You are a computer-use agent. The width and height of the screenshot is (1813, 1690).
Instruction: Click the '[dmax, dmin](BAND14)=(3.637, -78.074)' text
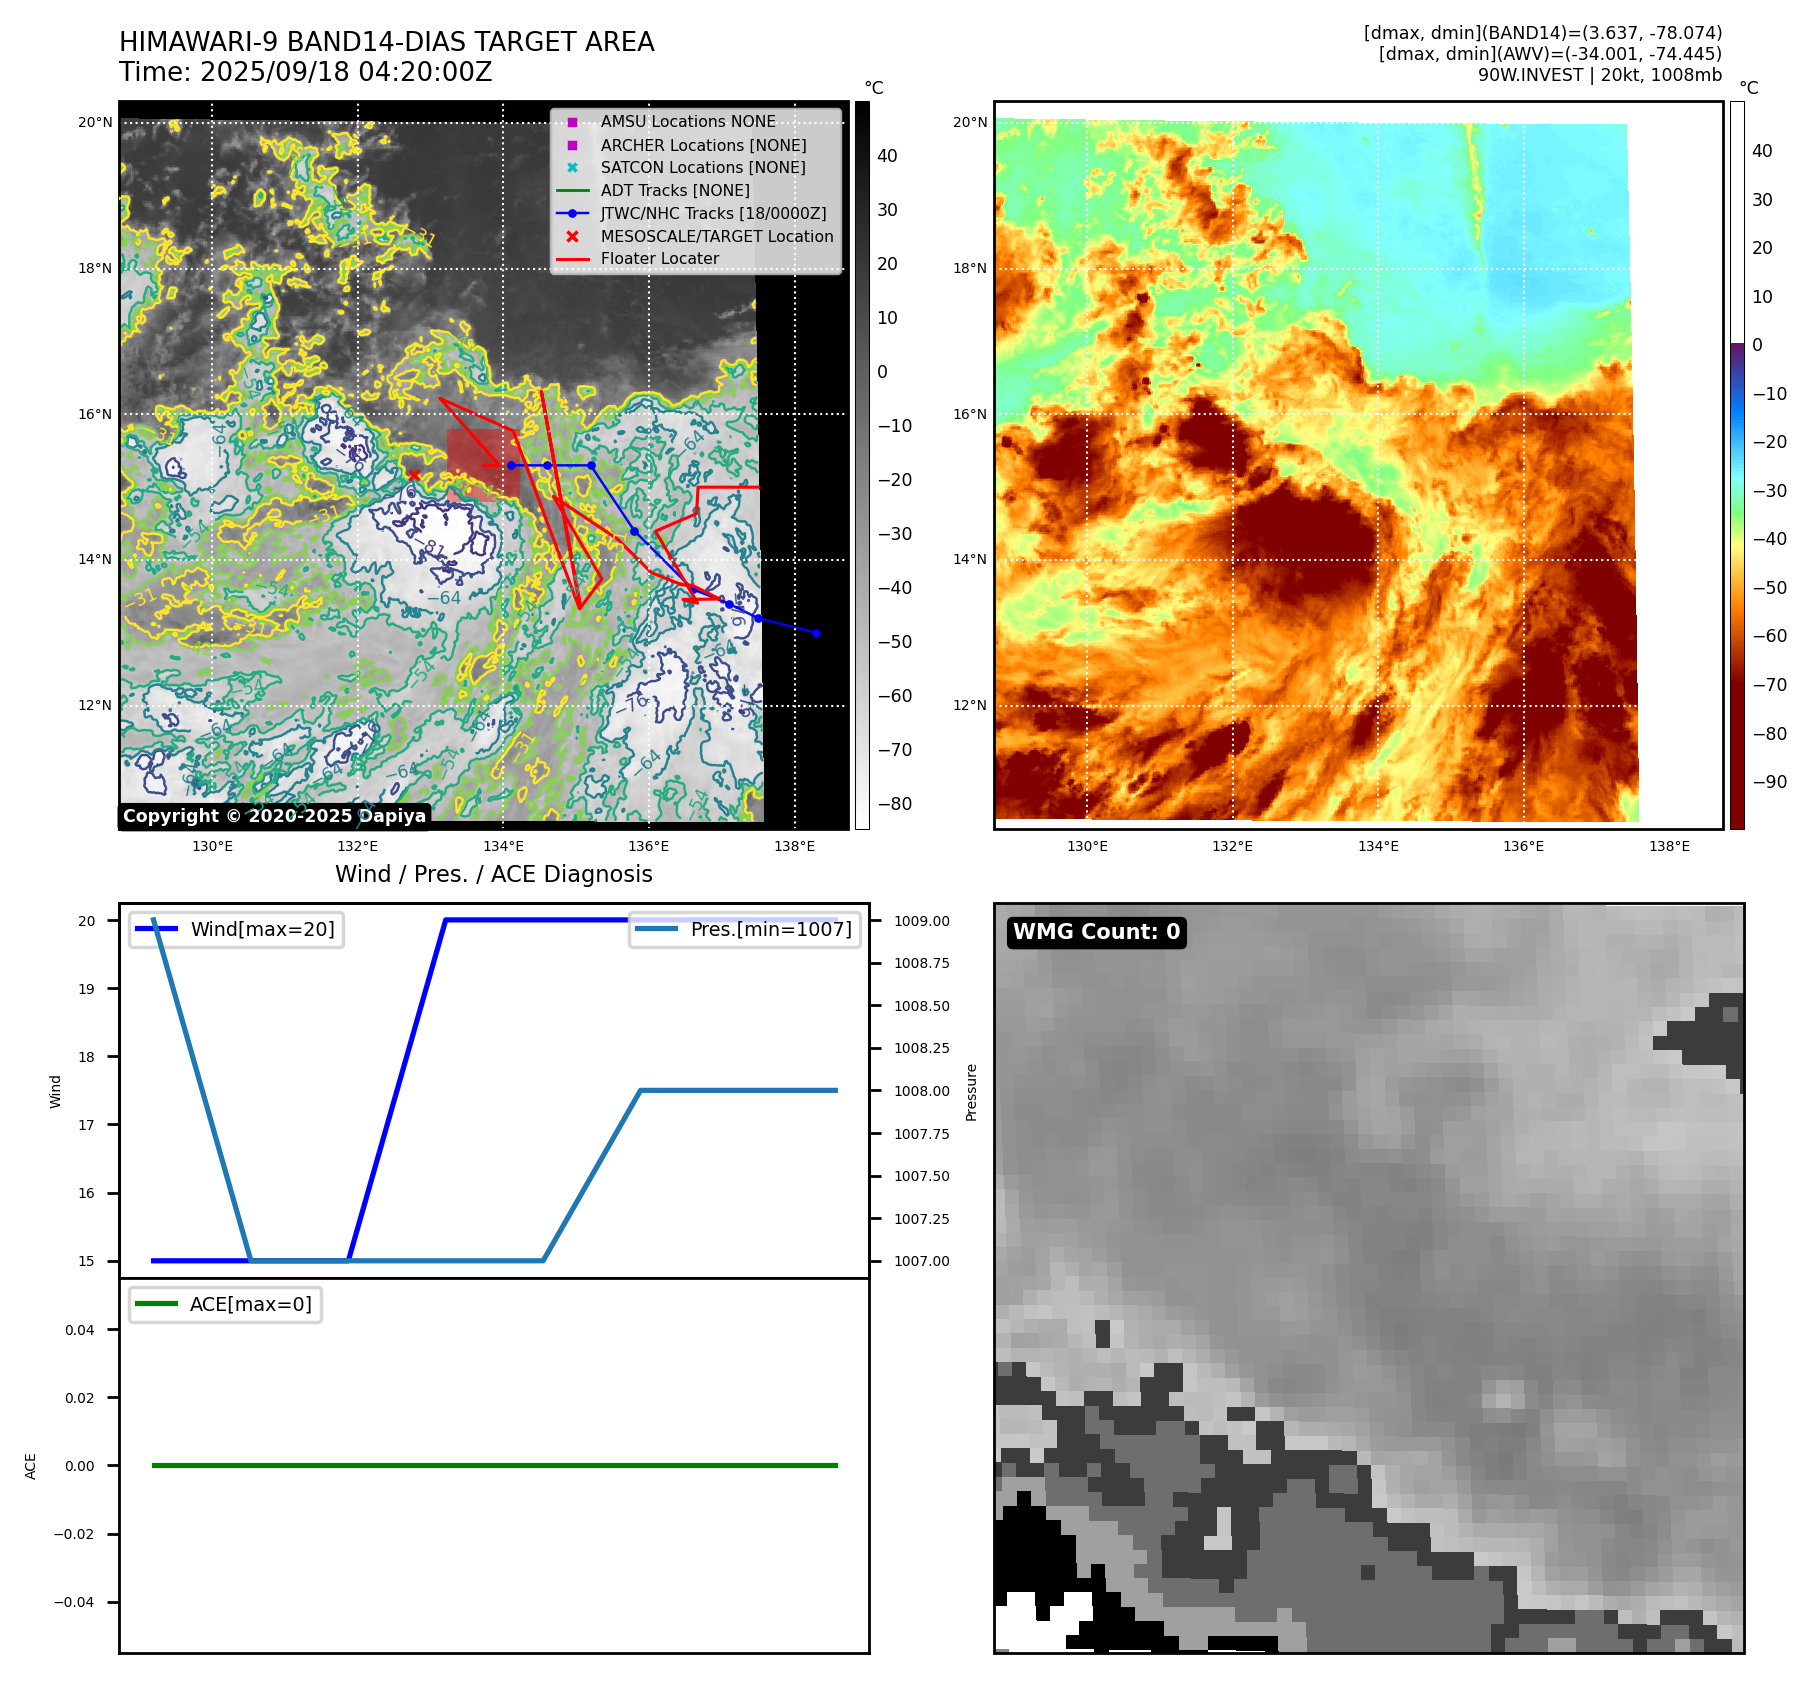1543,33
